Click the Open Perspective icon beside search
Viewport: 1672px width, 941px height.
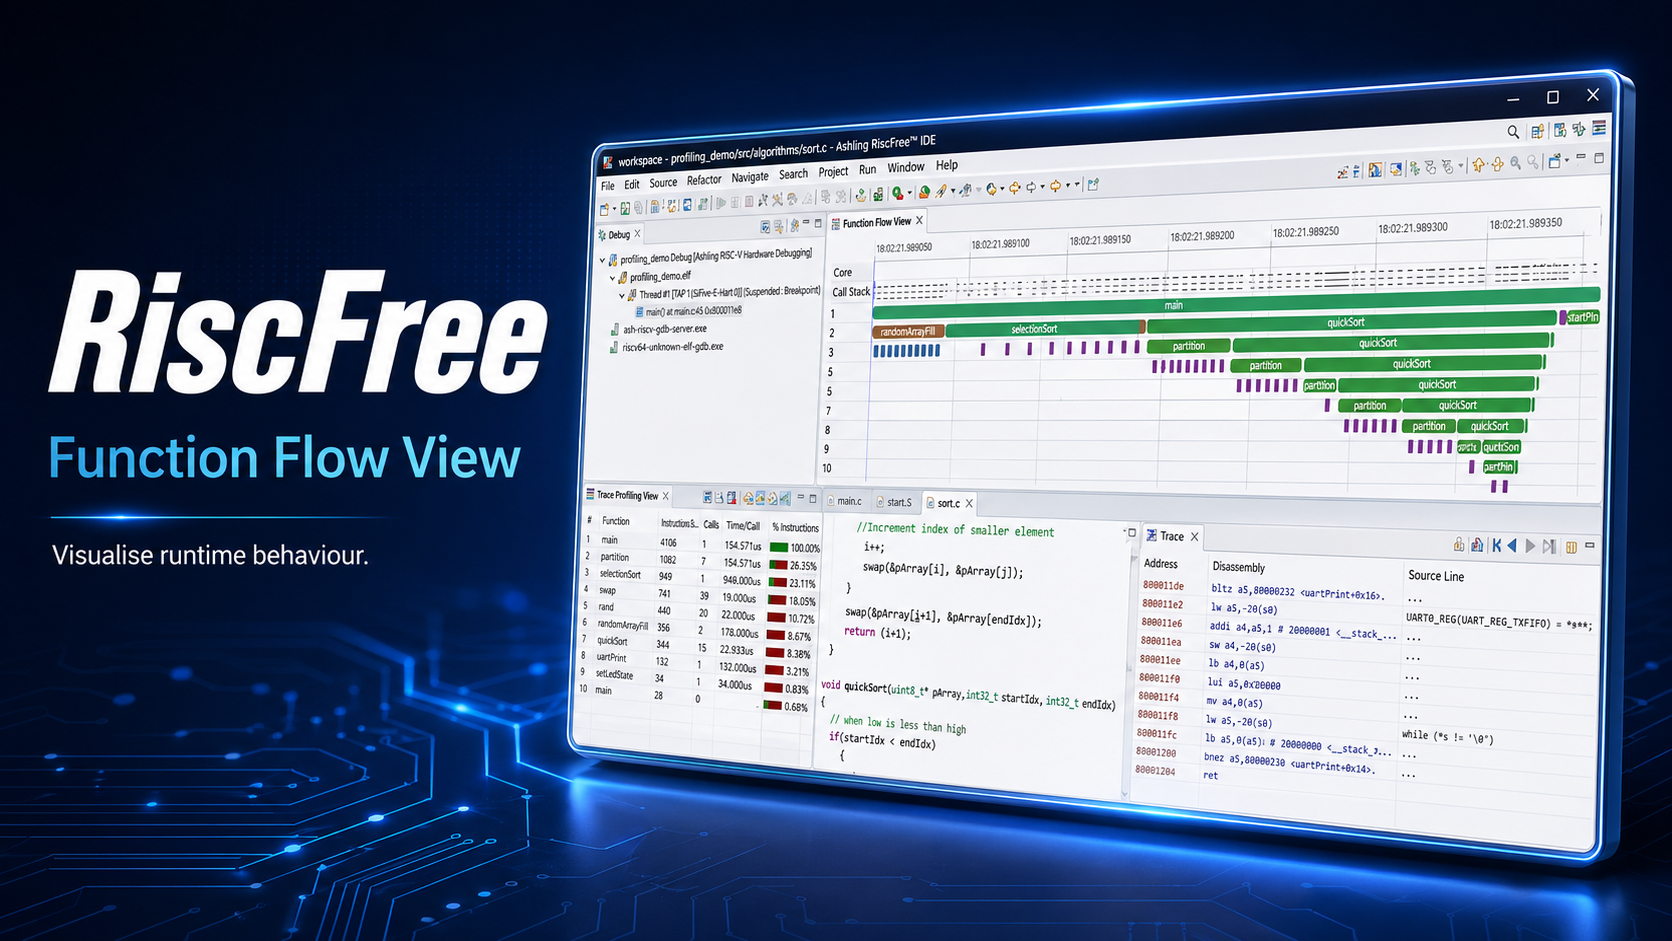point(1537,131)
